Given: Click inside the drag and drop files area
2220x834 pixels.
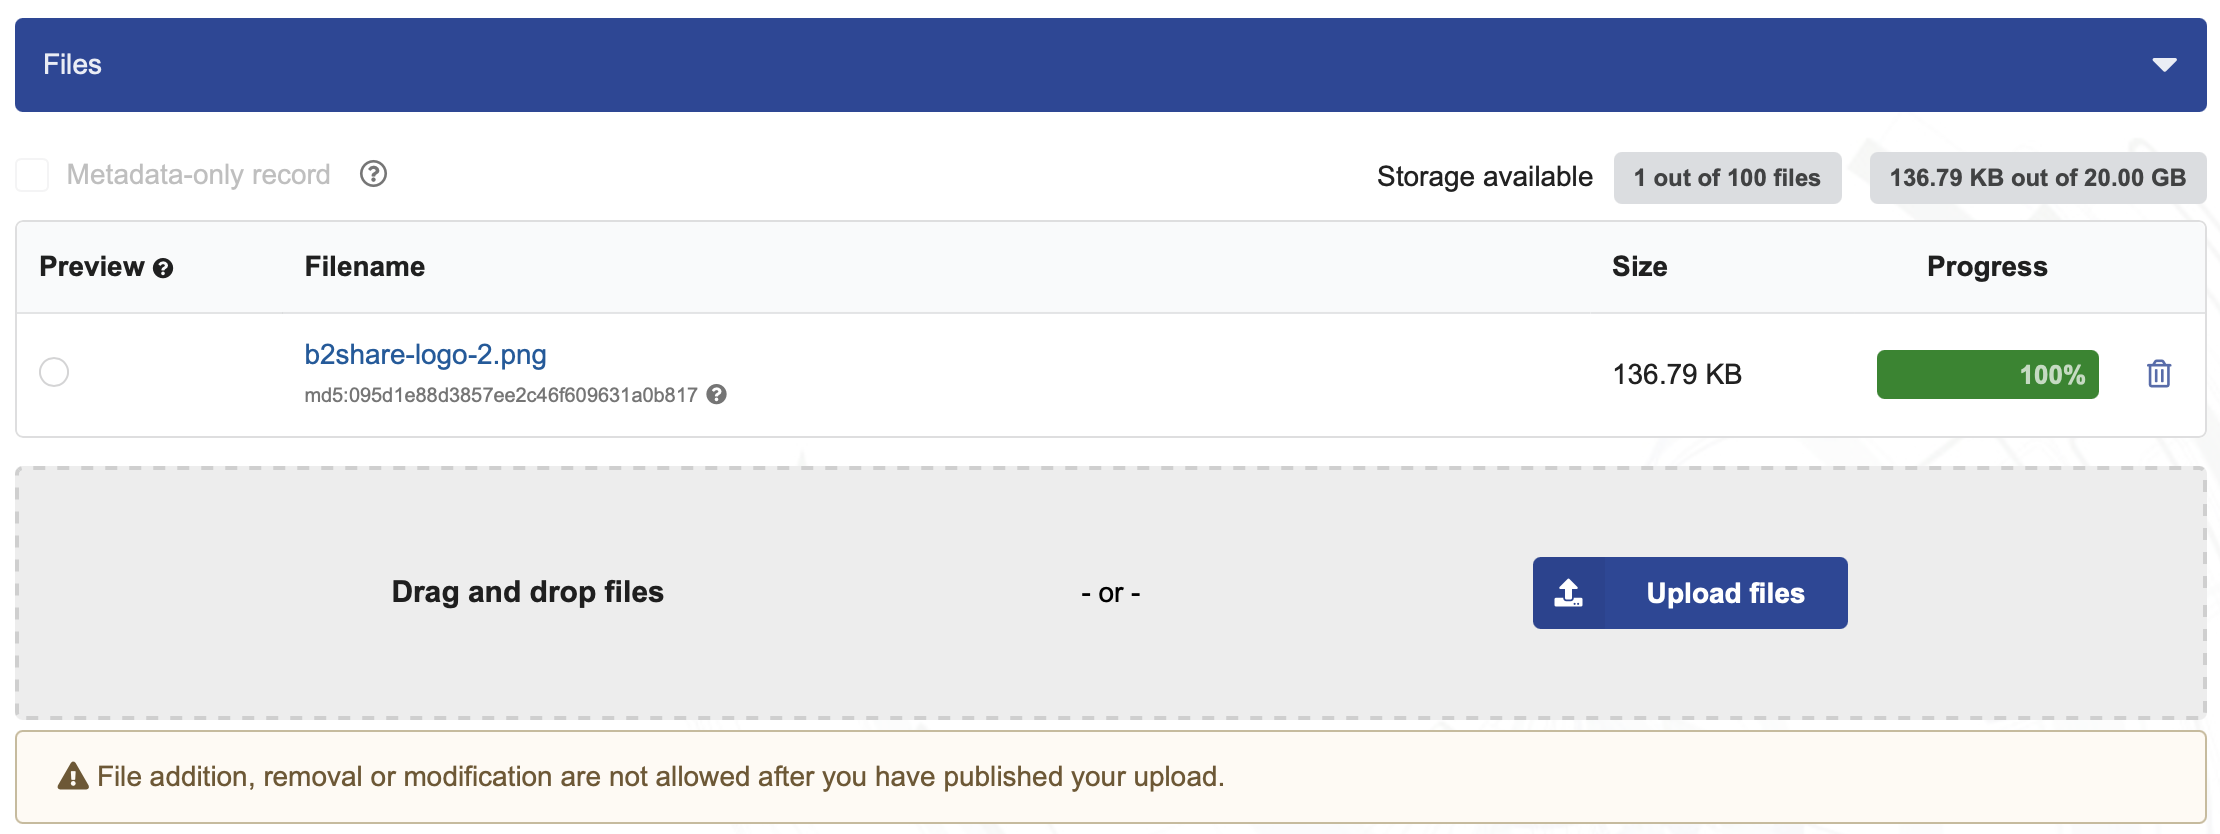Looking at the screenshot, I should tap(527, 592).
